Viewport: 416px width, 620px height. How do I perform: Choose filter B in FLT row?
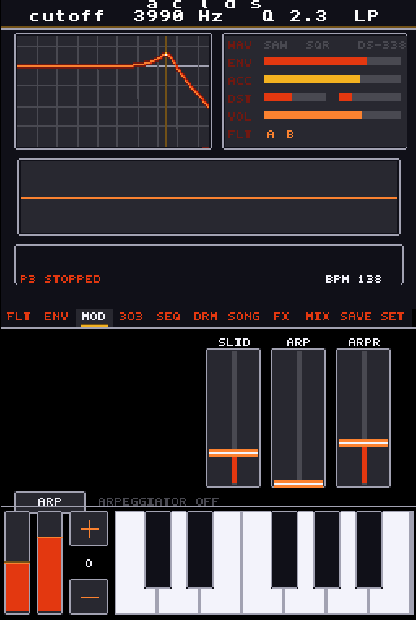[x=290, y=134]
